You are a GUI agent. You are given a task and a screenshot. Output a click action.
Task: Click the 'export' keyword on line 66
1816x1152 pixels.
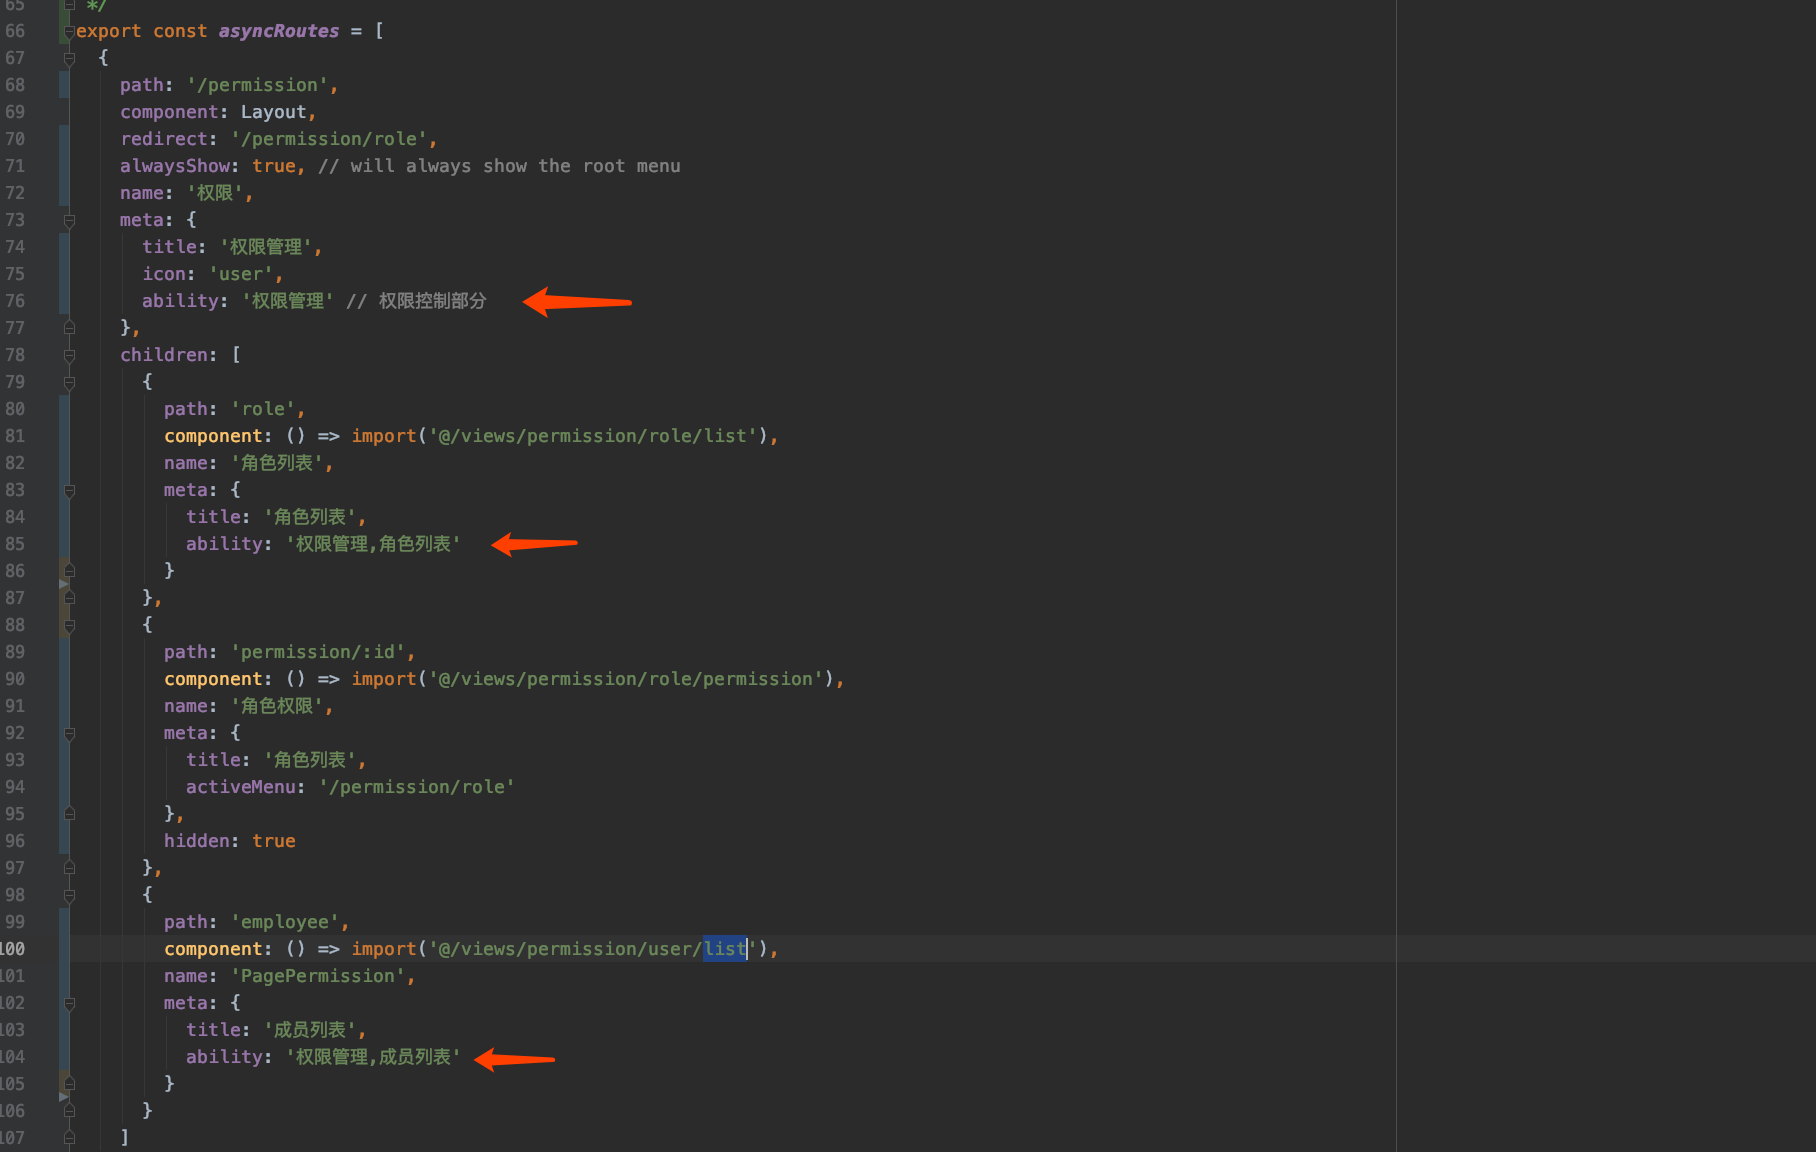(x=109, y=31)
